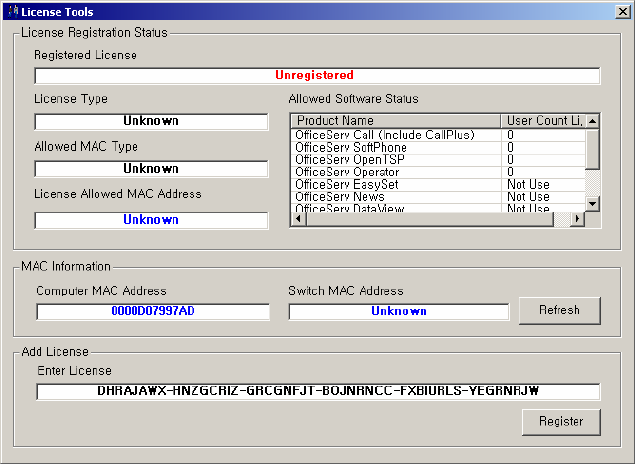The width and height of the screenshot is (635, 464).
Task: Click the Switch MAC Address field
Action: 398,311
